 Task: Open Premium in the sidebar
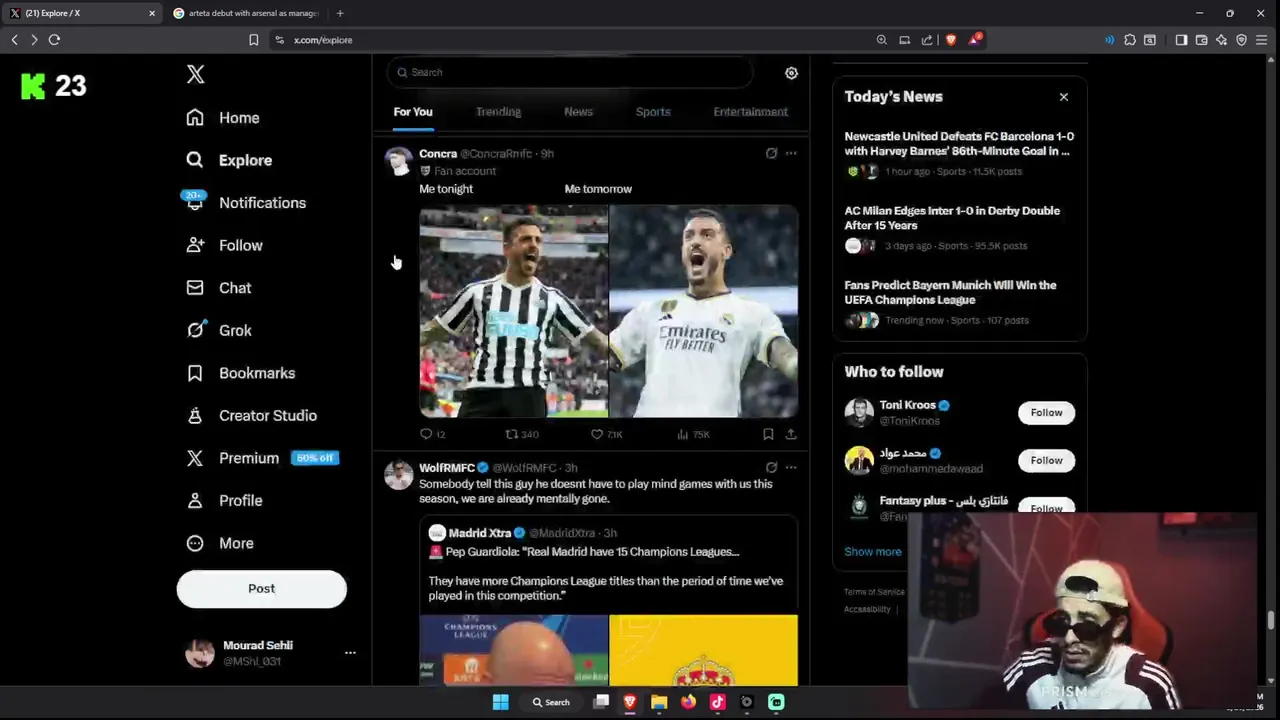(x=262, y=458)
